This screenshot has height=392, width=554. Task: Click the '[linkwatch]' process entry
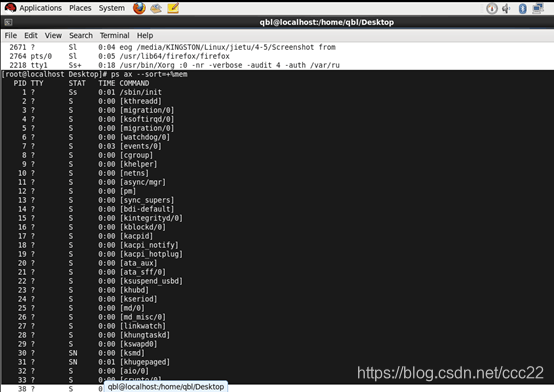pyautogui.click(x=143, y=326)
